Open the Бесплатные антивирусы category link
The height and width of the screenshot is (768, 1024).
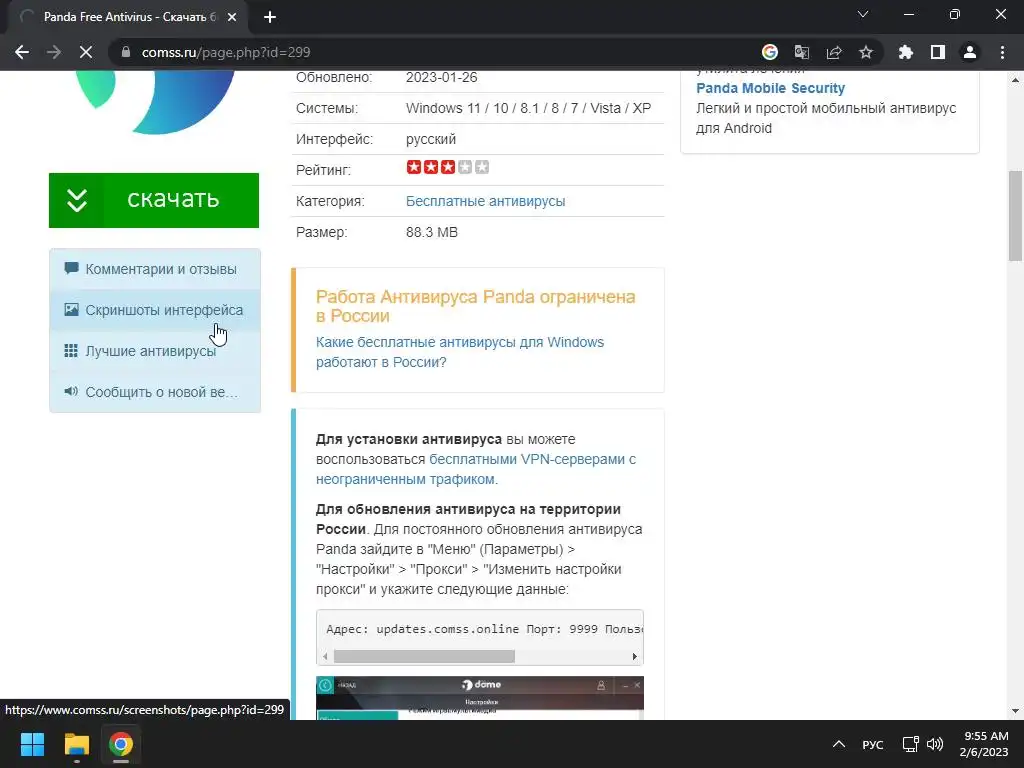click(485, 201)
